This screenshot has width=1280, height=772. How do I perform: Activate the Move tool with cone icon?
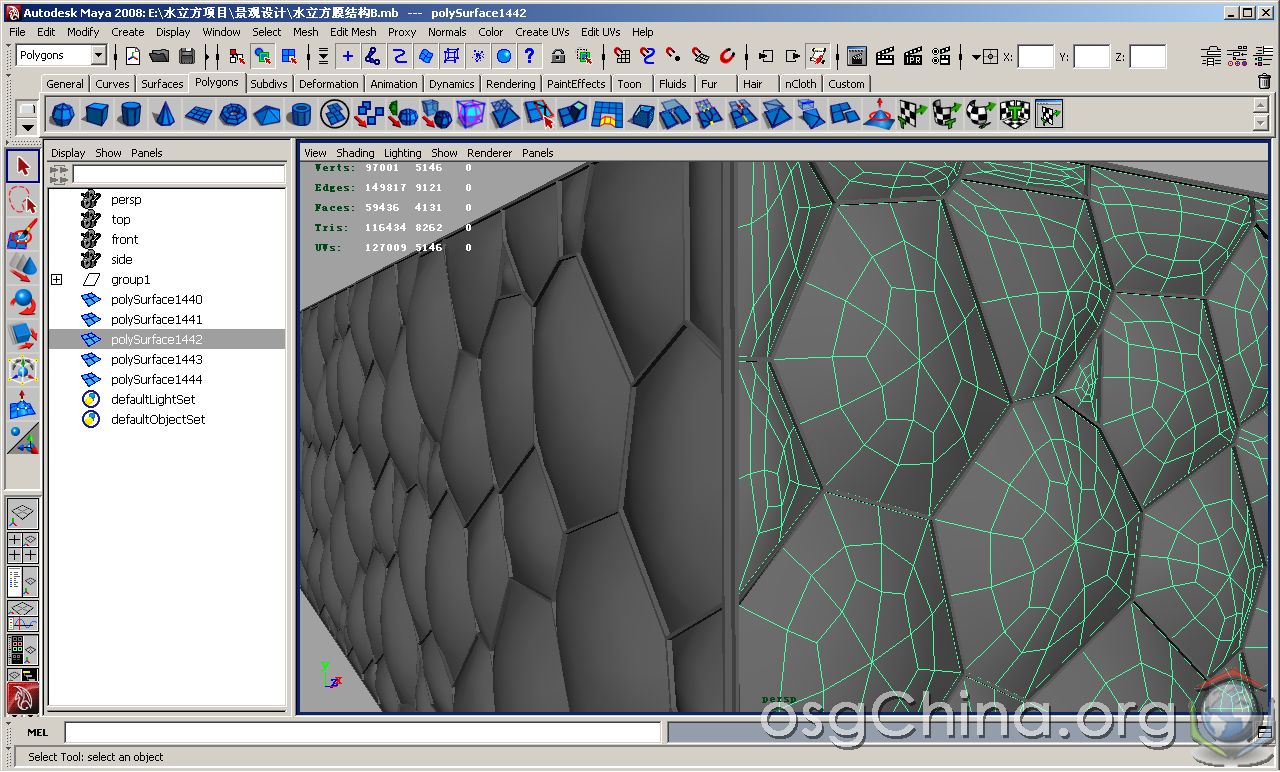(23, 269)
